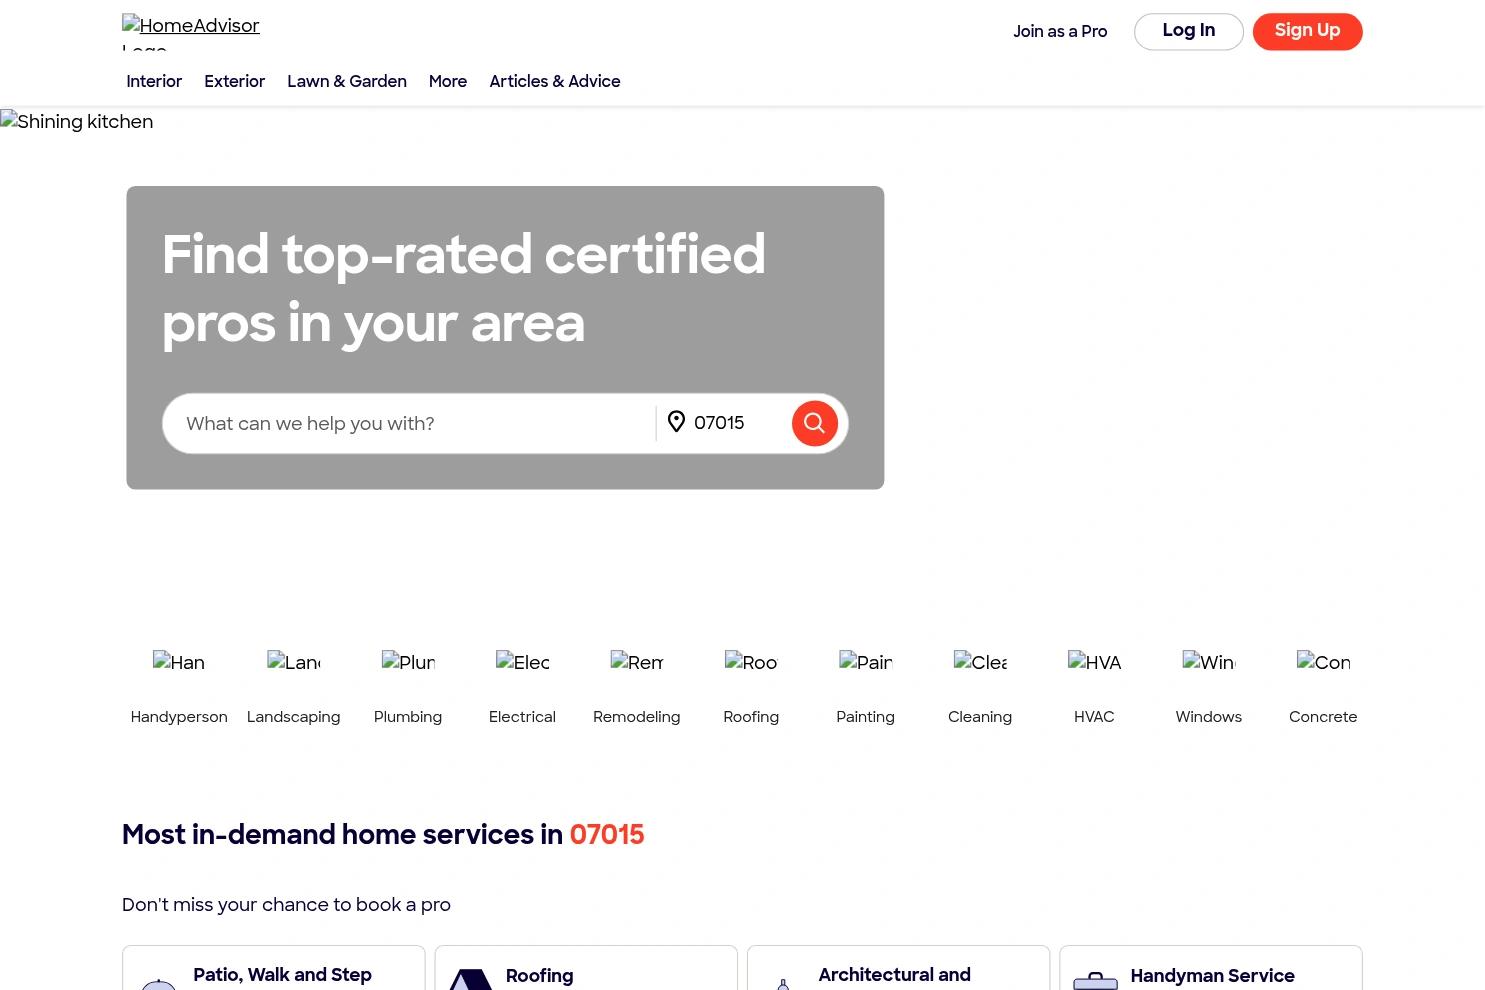Image resolution: width=1485 pixels, height=990 pixels.
Task: Click the location pin icon by zip code
Action: [x=676, y=422]
